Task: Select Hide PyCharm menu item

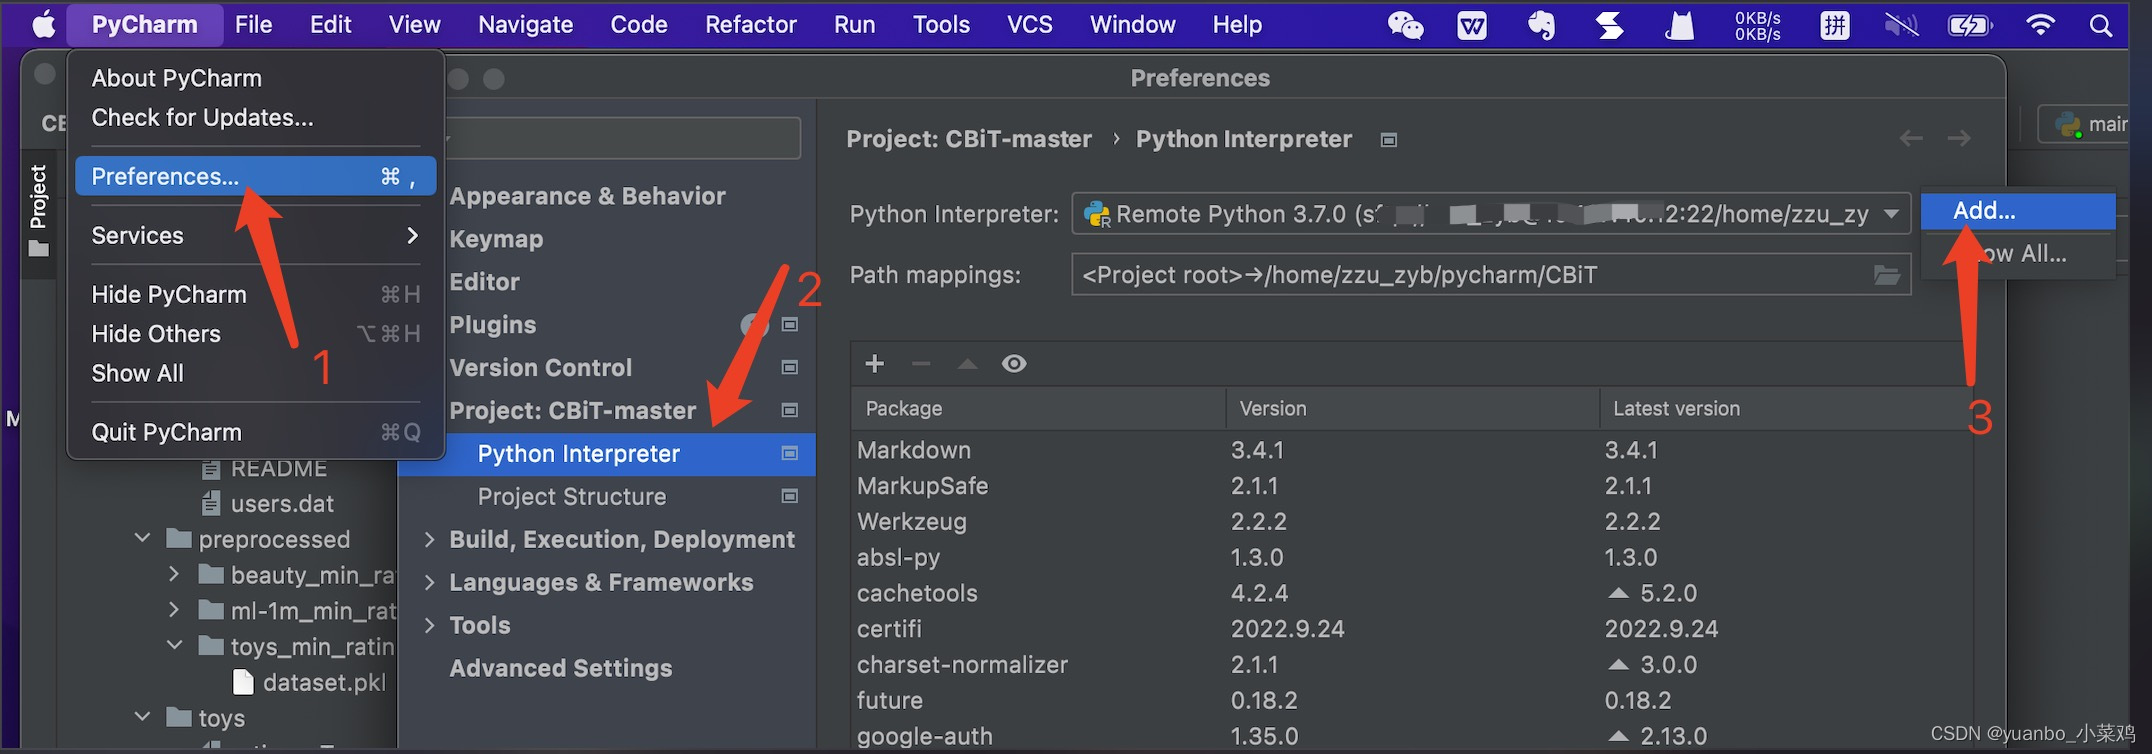Action: pos(255,295)
